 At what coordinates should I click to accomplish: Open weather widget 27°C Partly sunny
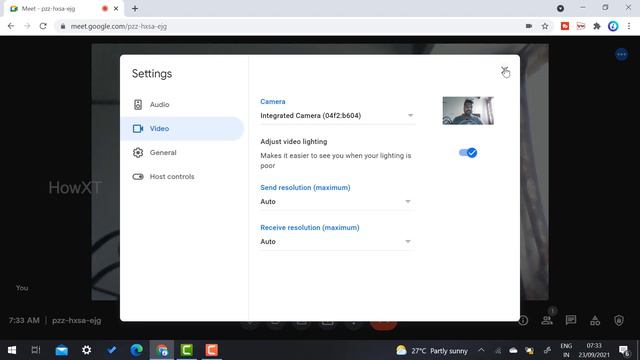point(432,351)
